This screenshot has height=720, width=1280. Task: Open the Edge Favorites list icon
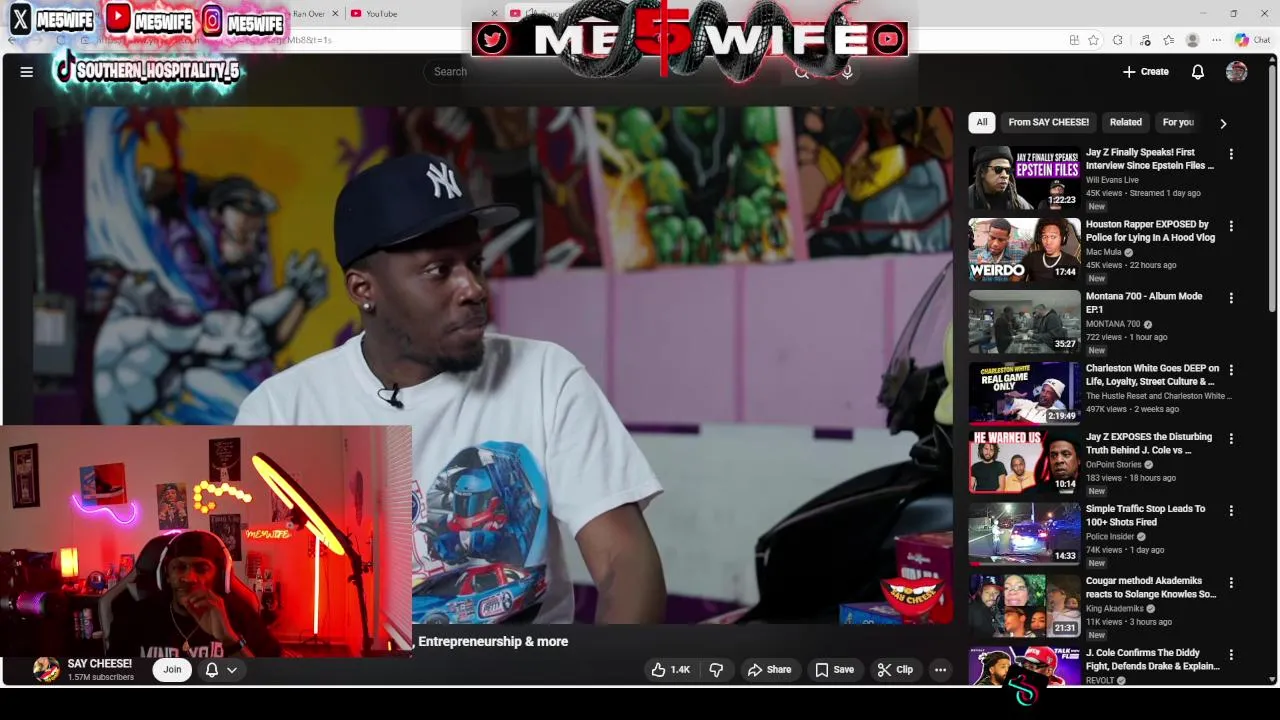point(1168,40)
